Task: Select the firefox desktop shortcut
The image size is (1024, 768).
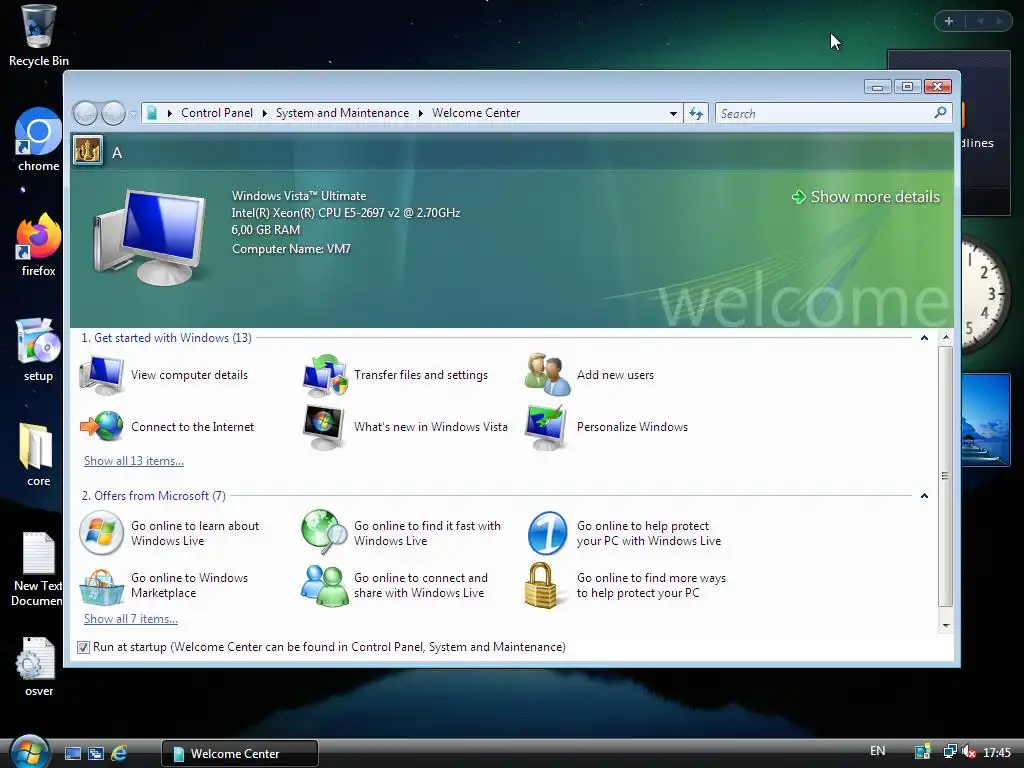Action: [39, 245]
